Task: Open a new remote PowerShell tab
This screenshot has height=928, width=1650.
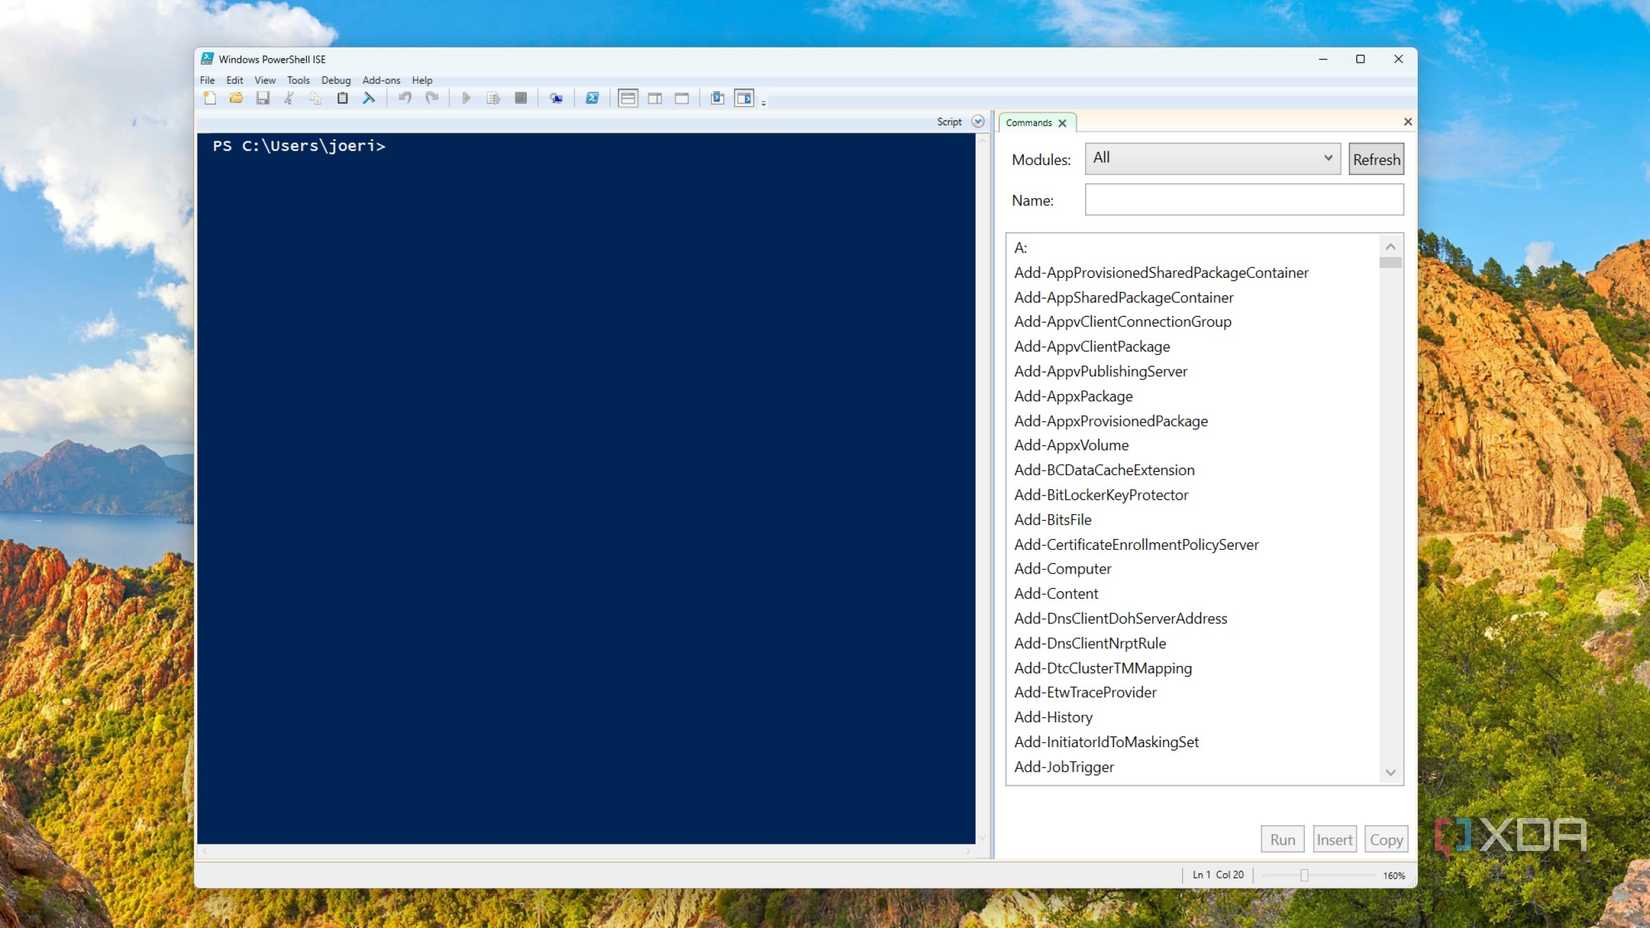Action: (x=556, y=97)
